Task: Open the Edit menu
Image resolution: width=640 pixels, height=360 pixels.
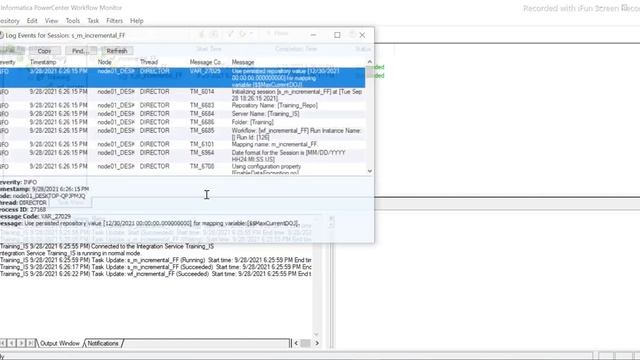Action: pos(32,21)
